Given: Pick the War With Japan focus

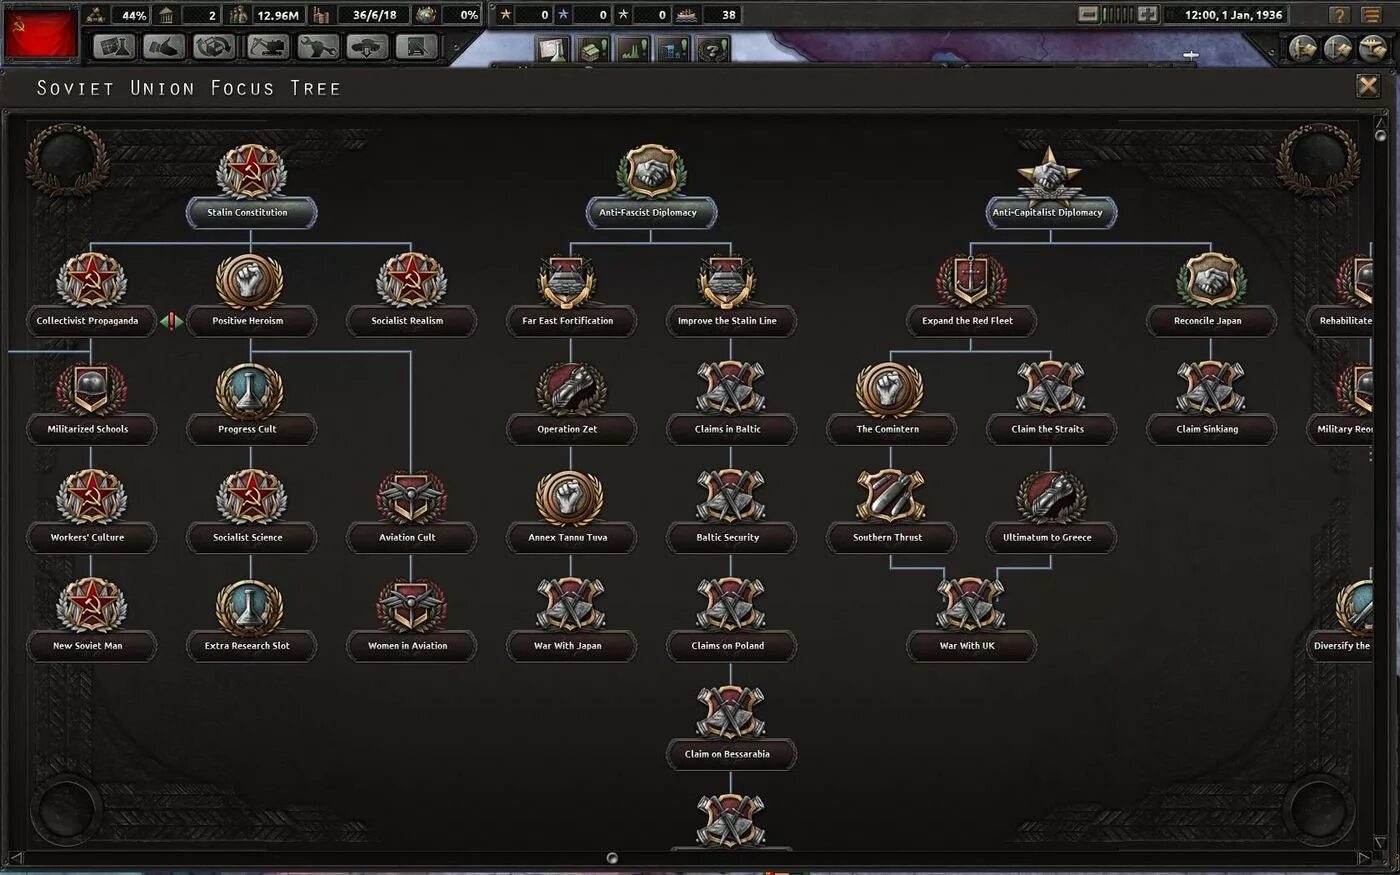Looking at the screenshot, I should [571, 619].
